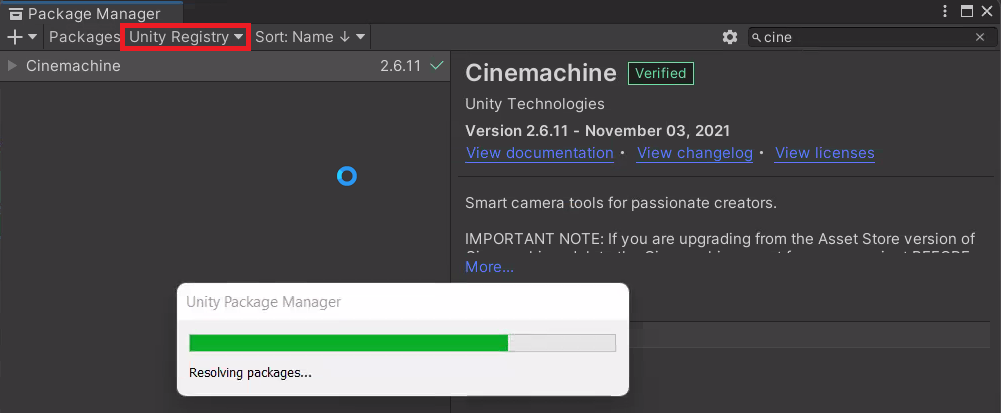Click the Resolving packages... status text
Image resolution: width=1001 pixels, height=413 pixels.
click(x=250, y=373)
